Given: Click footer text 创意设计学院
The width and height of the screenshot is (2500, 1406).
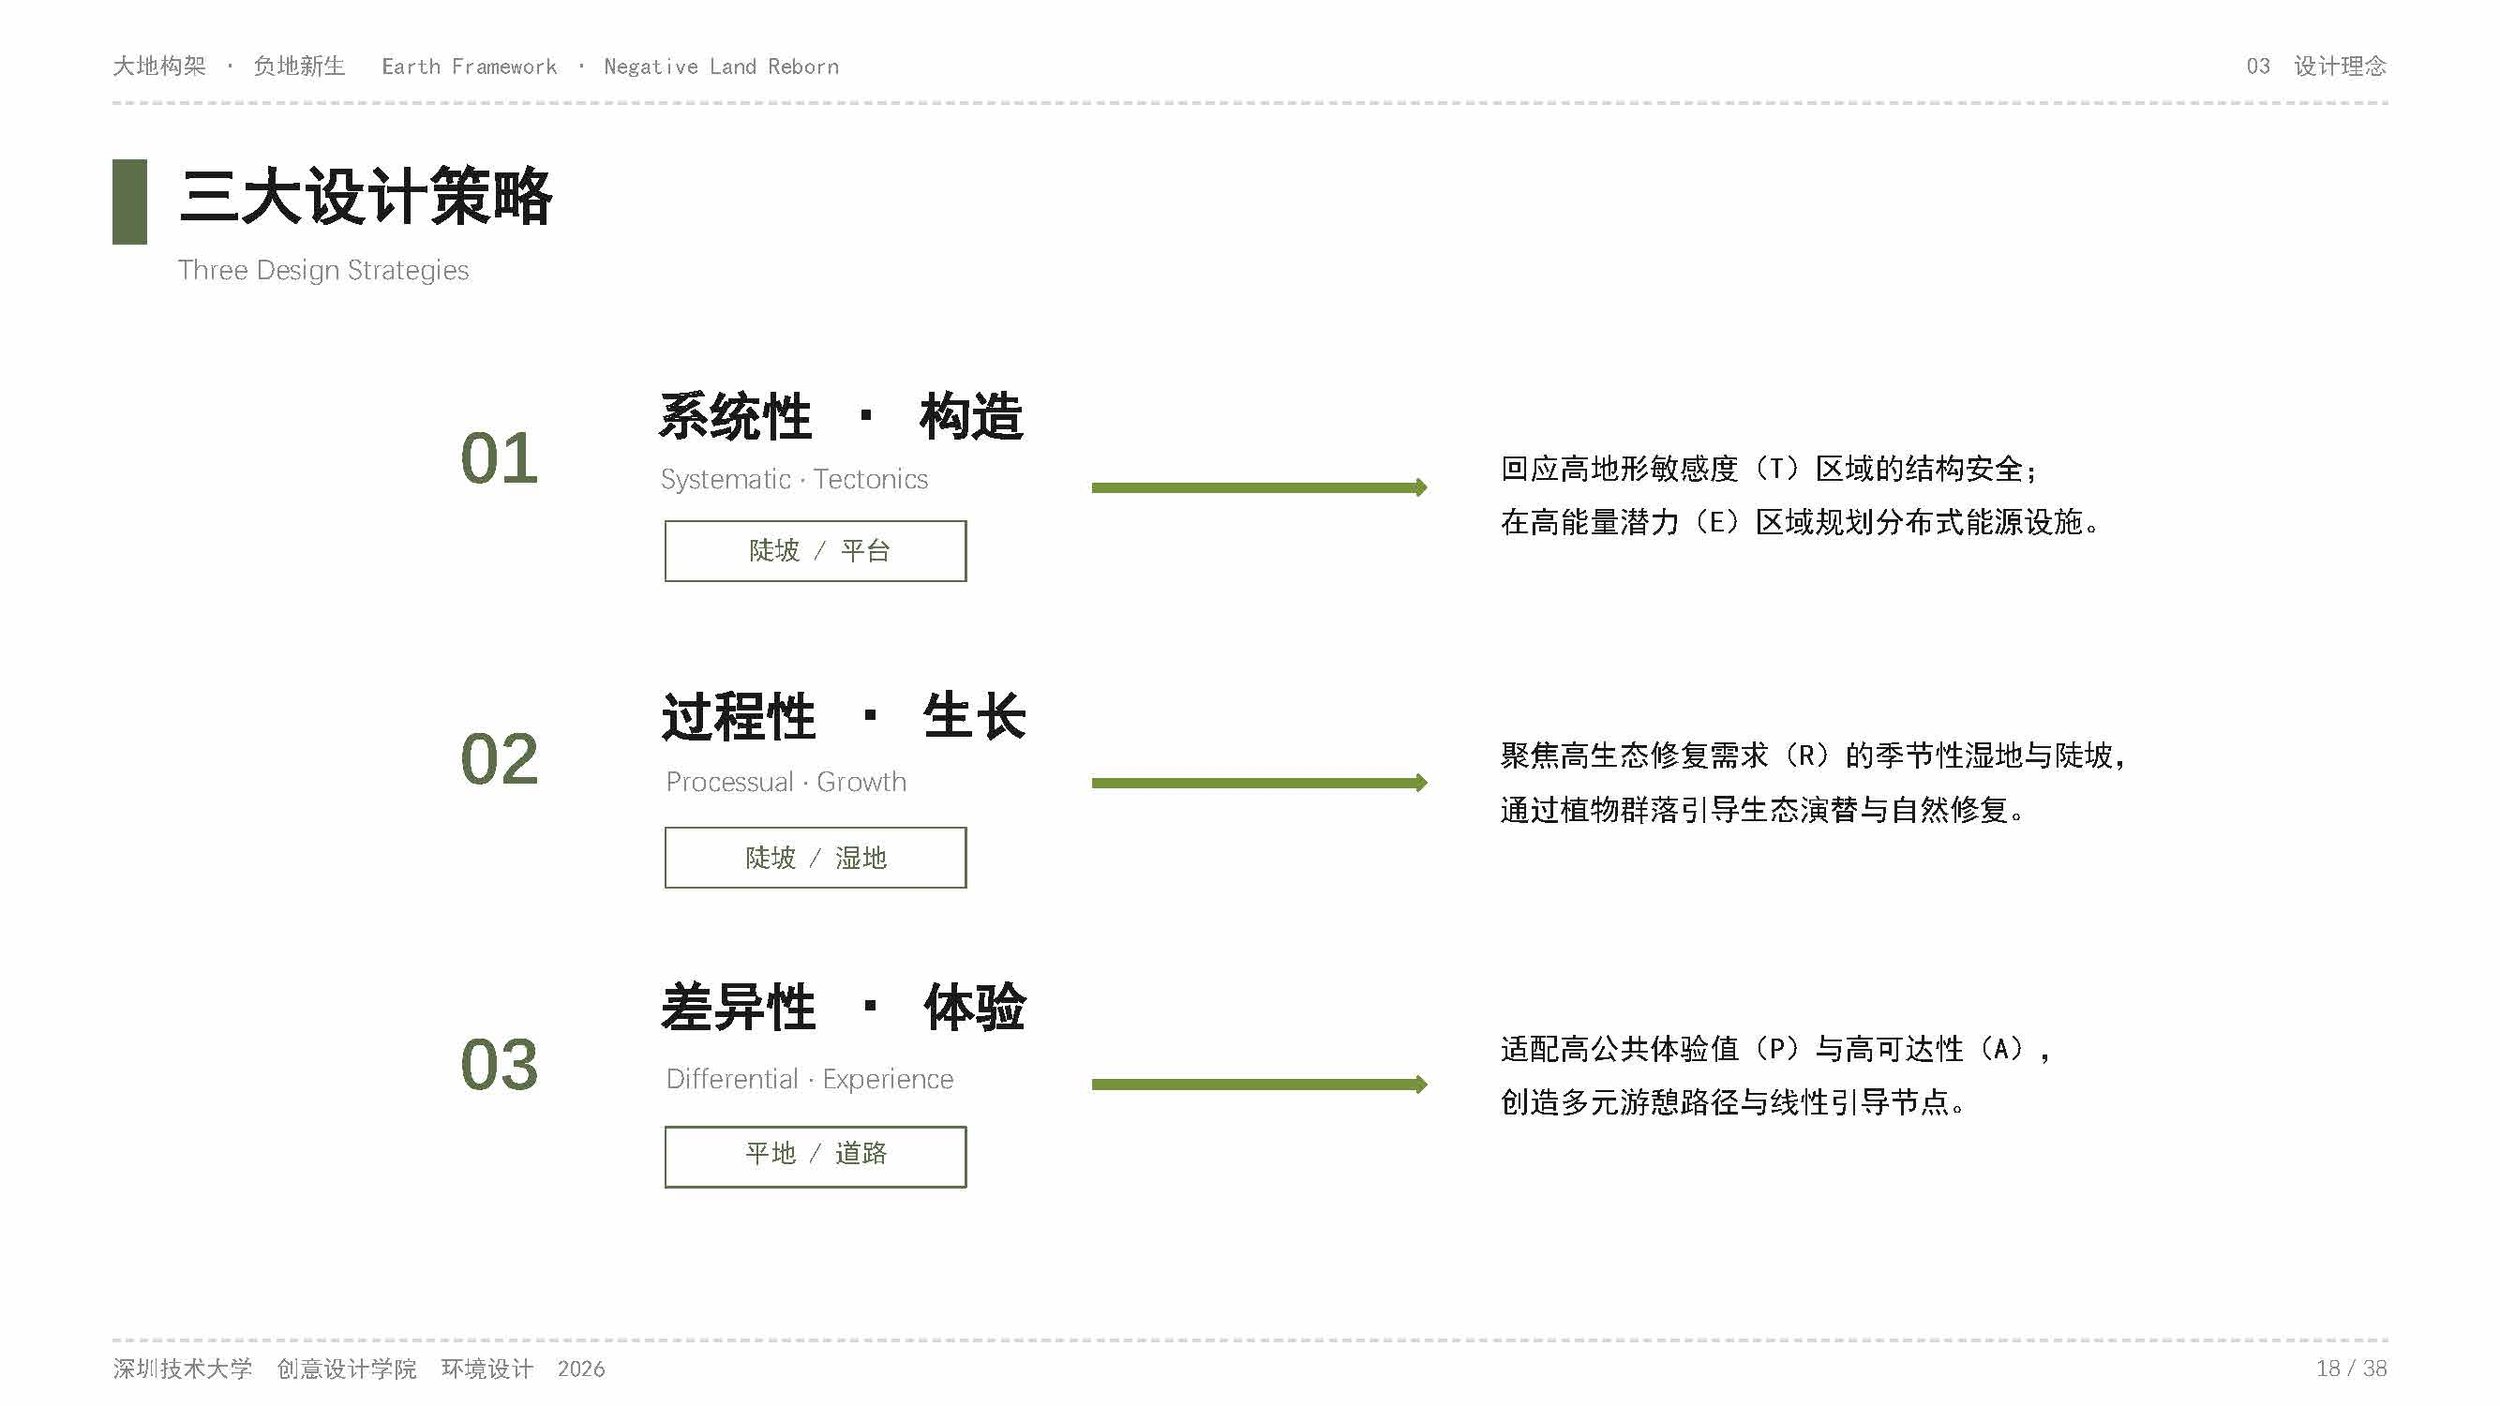Looking at the screenshot, I should click(x=347, y=1369).
